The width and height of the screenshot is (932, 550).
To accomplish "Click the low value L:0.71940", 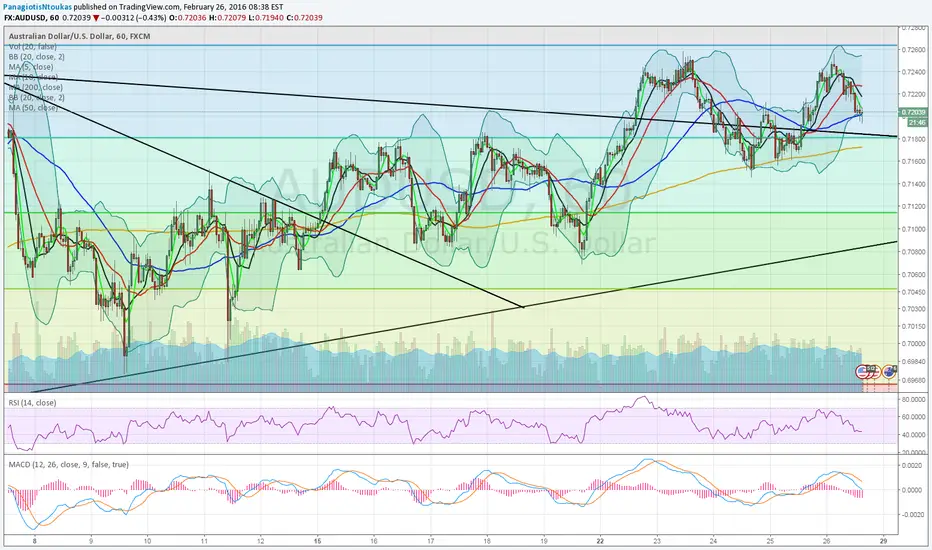I will (266, 18).
